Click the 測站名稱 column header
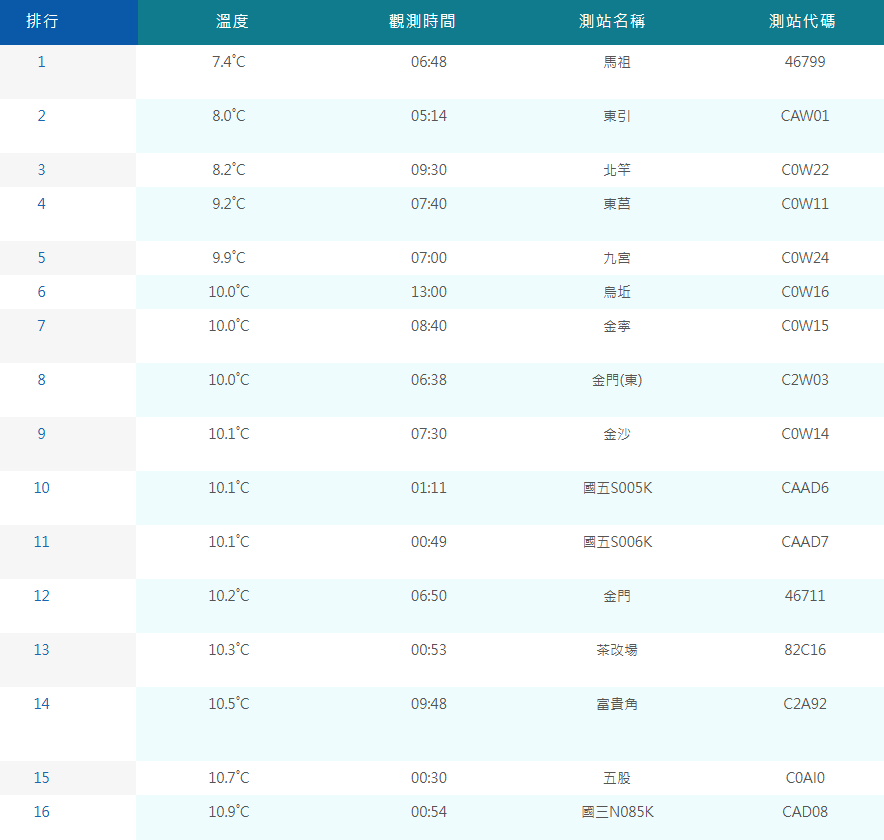Screen dimensions: 884x840 pos(612,21)
